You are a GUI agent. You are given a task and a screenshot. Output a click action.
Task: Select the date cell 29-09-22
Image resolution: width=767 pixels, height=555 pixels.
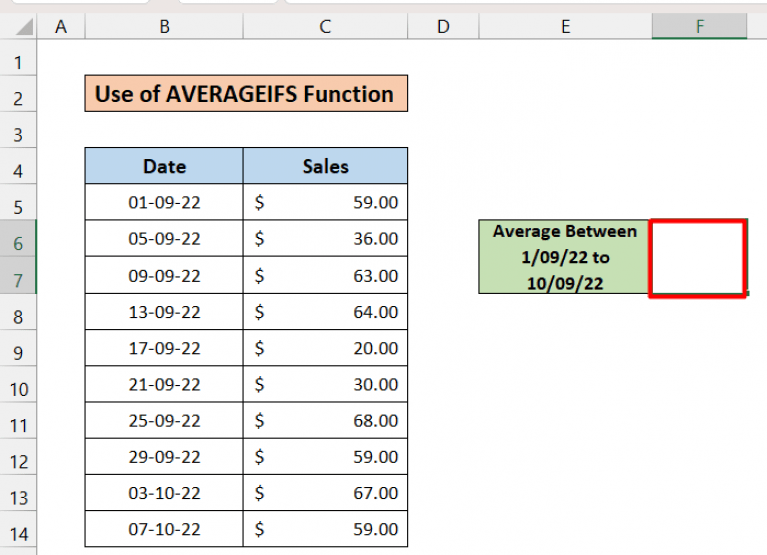coord(164,456)
